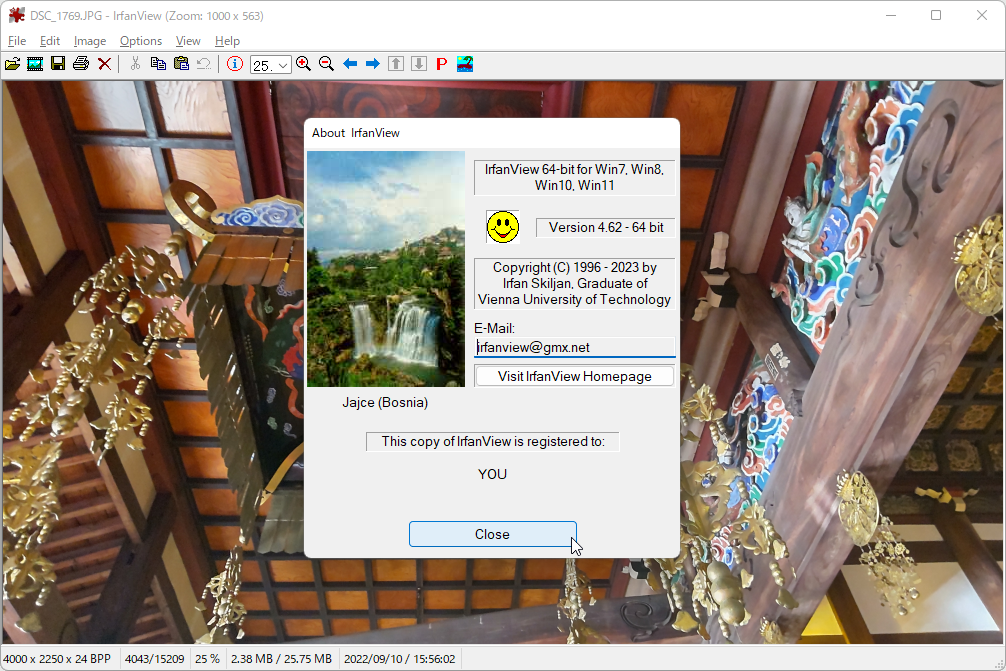Dismiss the About dialog with Close

tap(492, 533)
